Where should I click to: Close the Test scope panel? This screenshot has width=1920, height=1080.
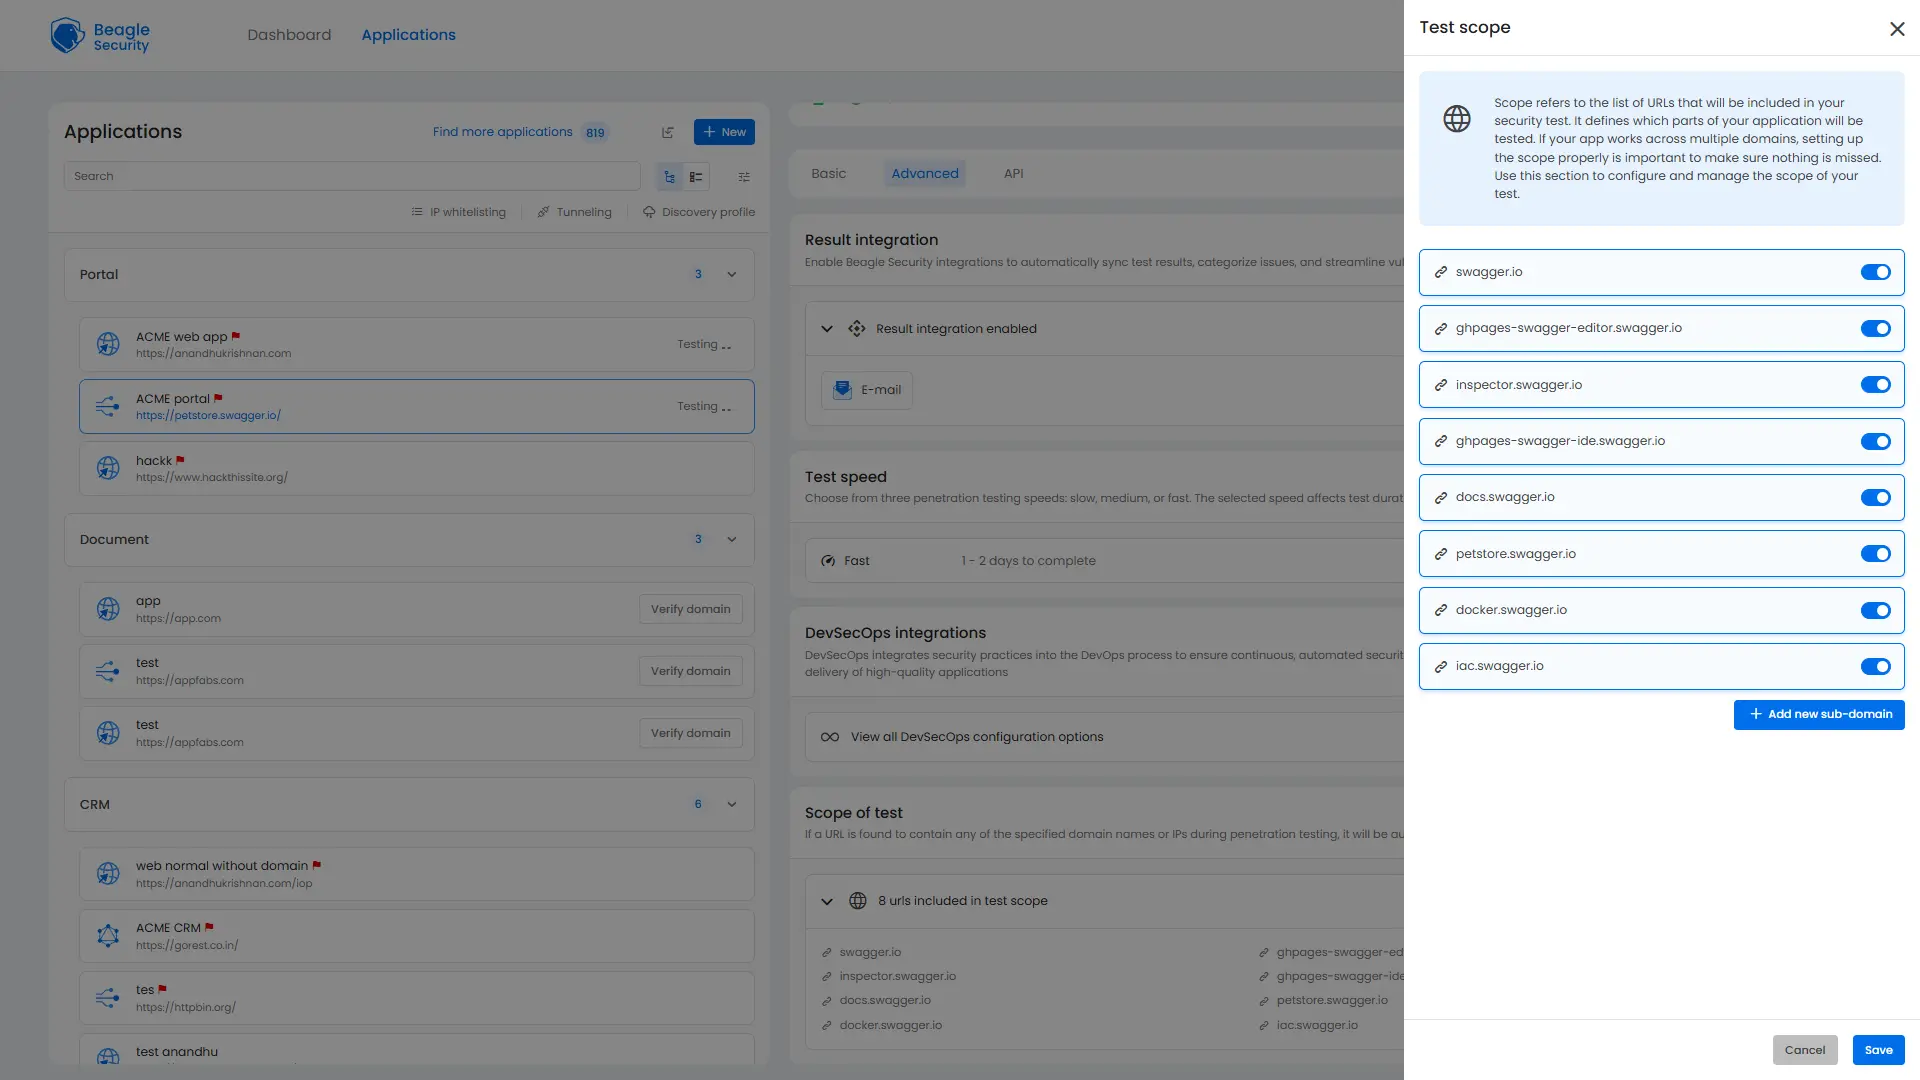tap(1897, 29)
